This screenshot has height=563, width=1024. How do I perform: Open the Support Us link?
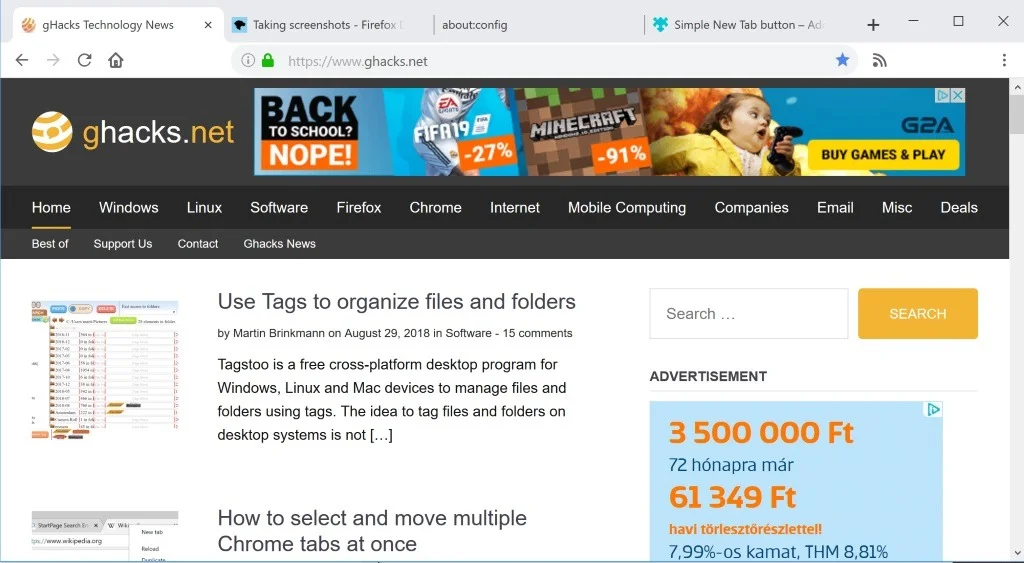pos(123,244)
